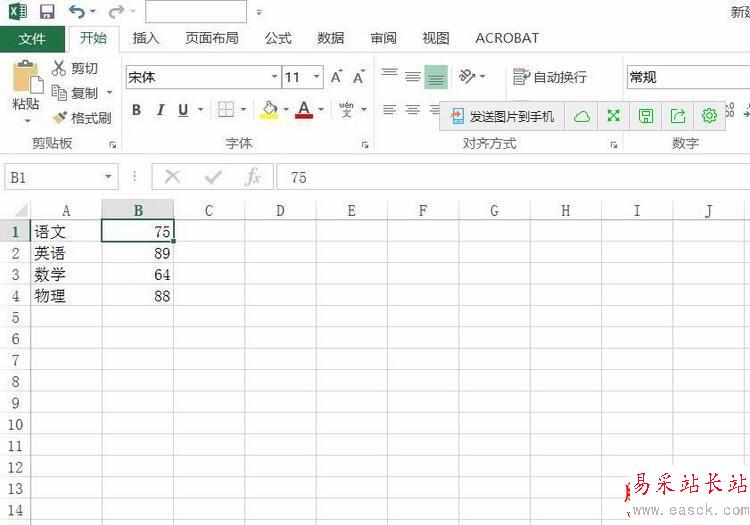Open the 对齐方式 dialog launcher
750x525 pixels.
(x=614, y=144)
